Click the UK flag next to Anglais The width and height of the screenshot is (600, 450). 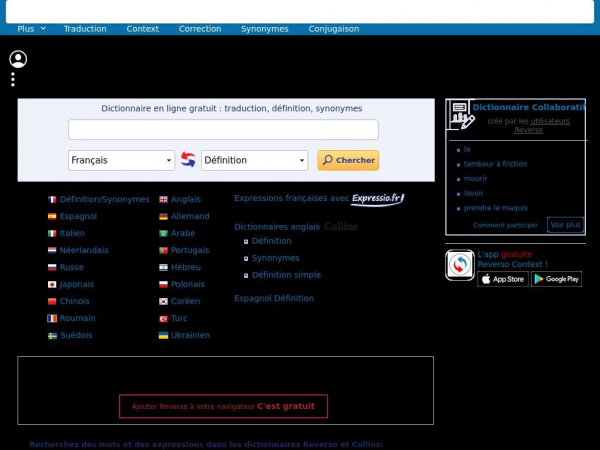pyautogui.click(x=163, y=199)
